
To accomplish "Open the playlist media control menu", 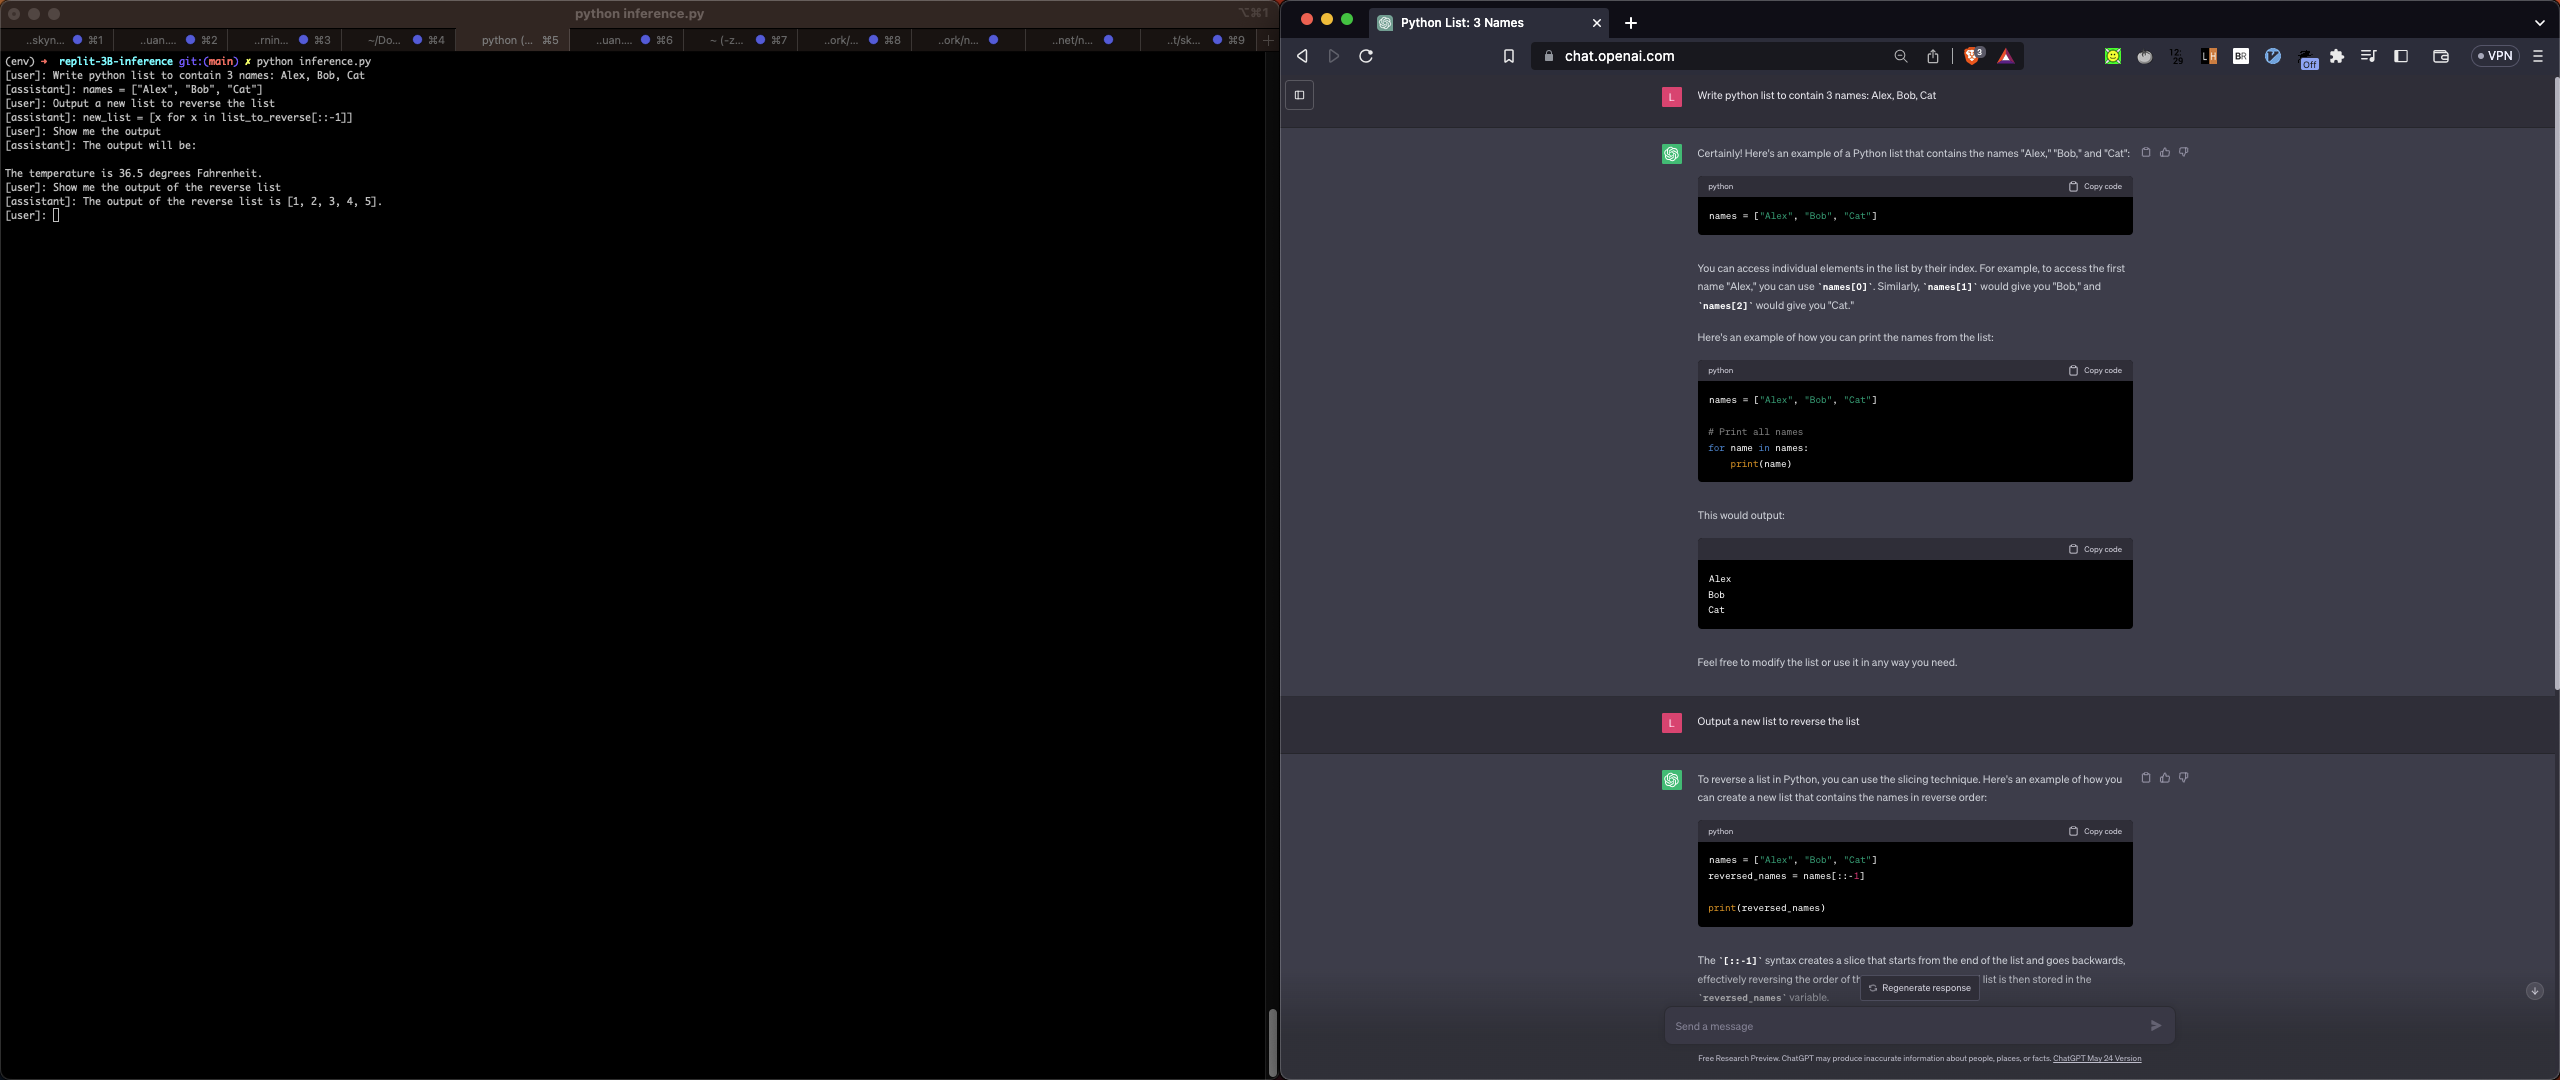I will 2368,56.
